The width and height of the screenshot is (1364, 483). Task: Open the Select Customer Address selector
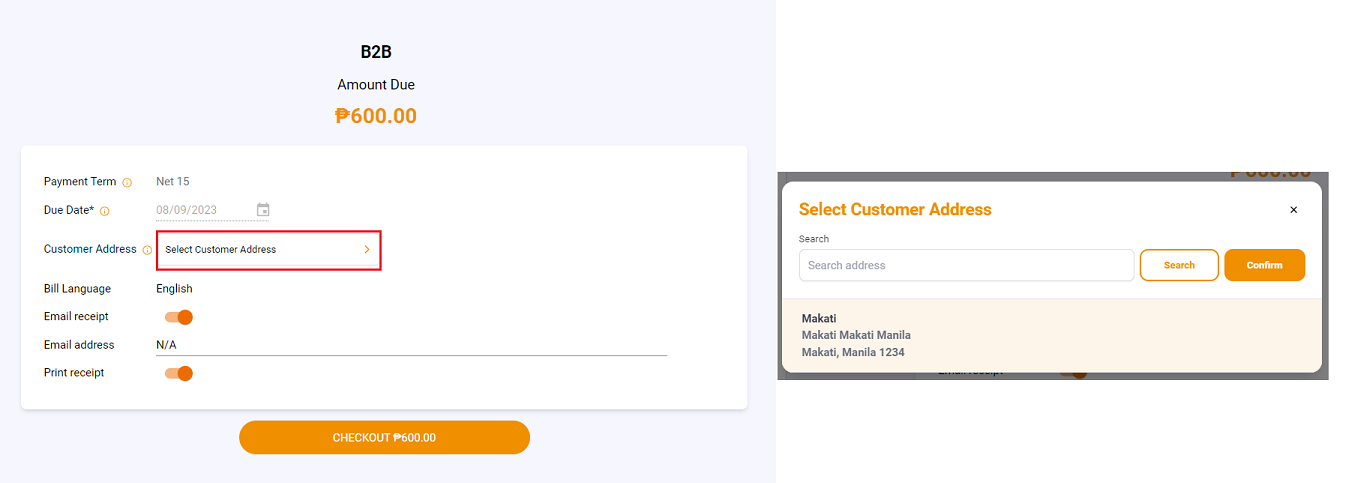point(269,249)
